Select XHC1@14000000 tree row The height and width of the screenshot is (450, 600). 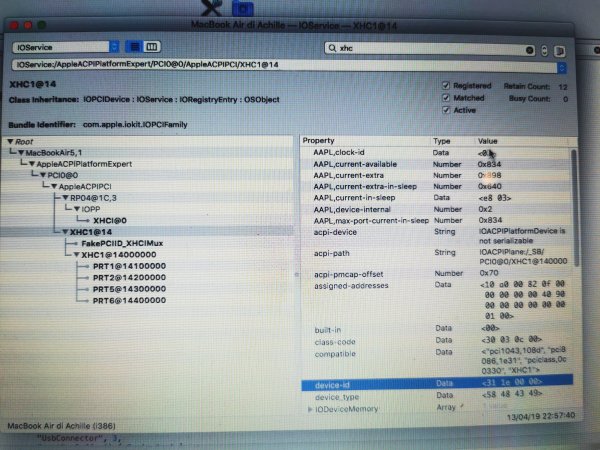pos(119,255)
